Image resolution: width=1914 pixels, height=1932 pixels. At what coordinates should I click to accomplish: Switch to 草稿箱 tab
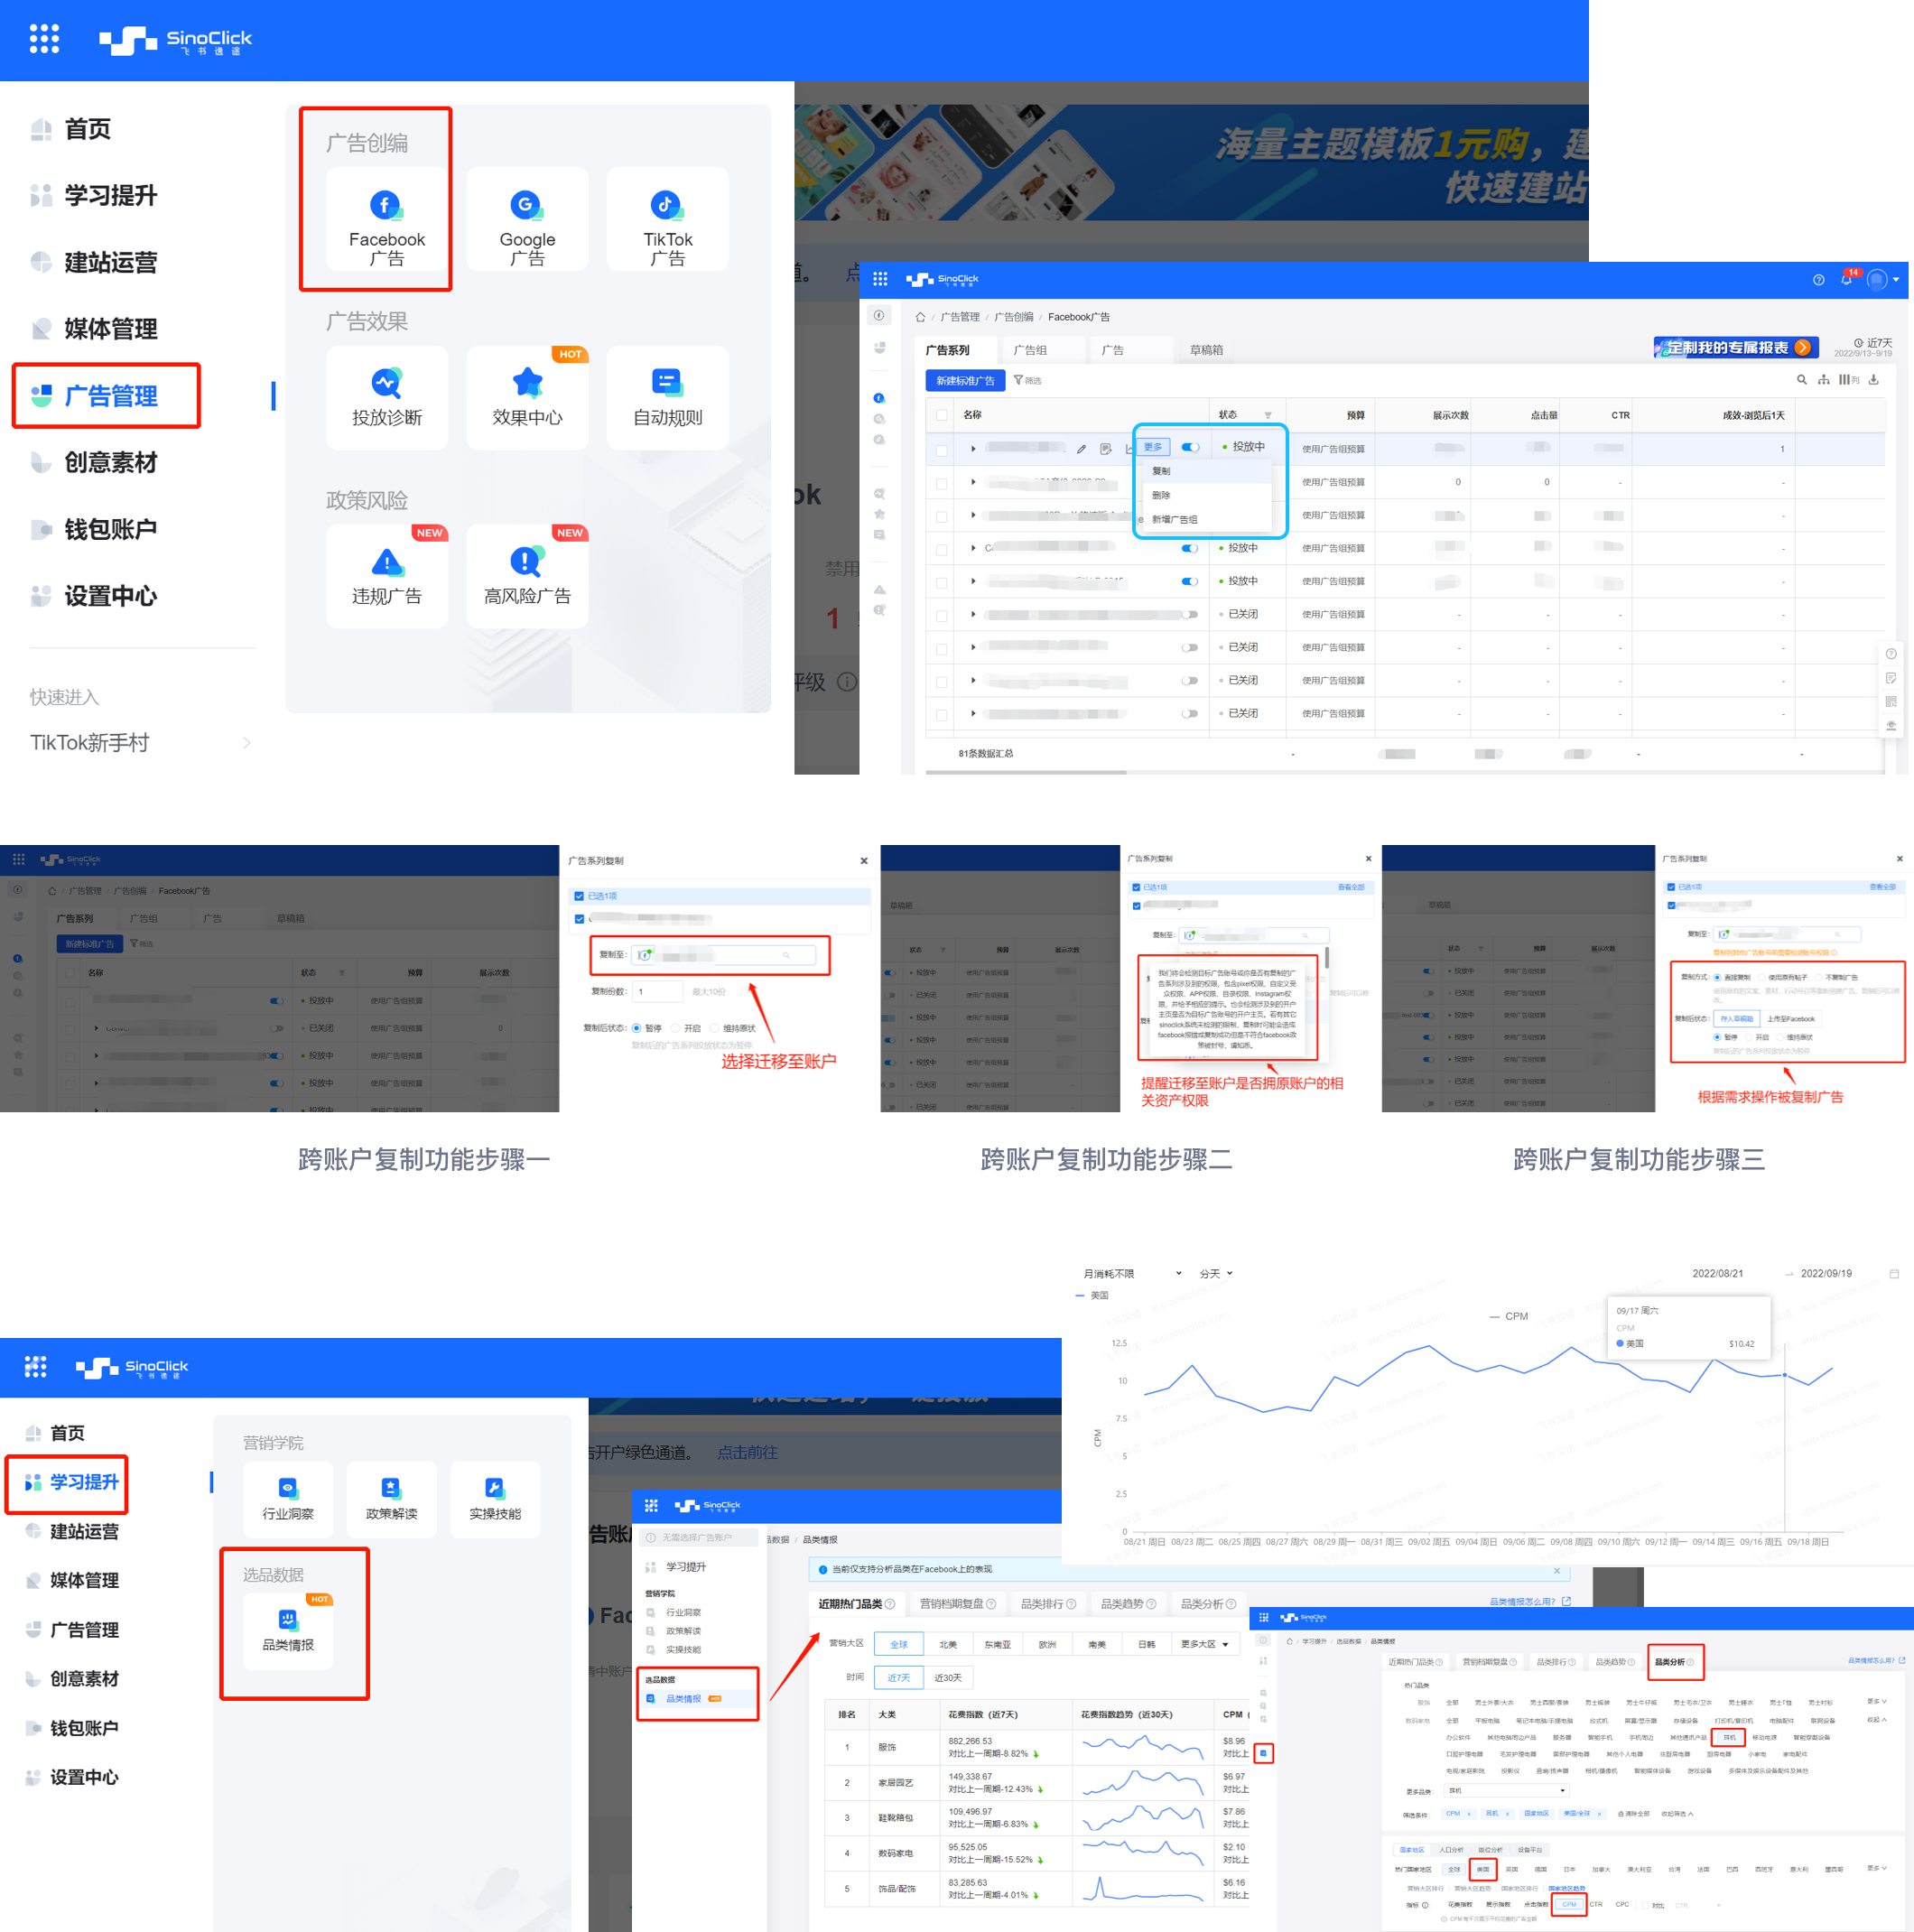[1206, 350]
